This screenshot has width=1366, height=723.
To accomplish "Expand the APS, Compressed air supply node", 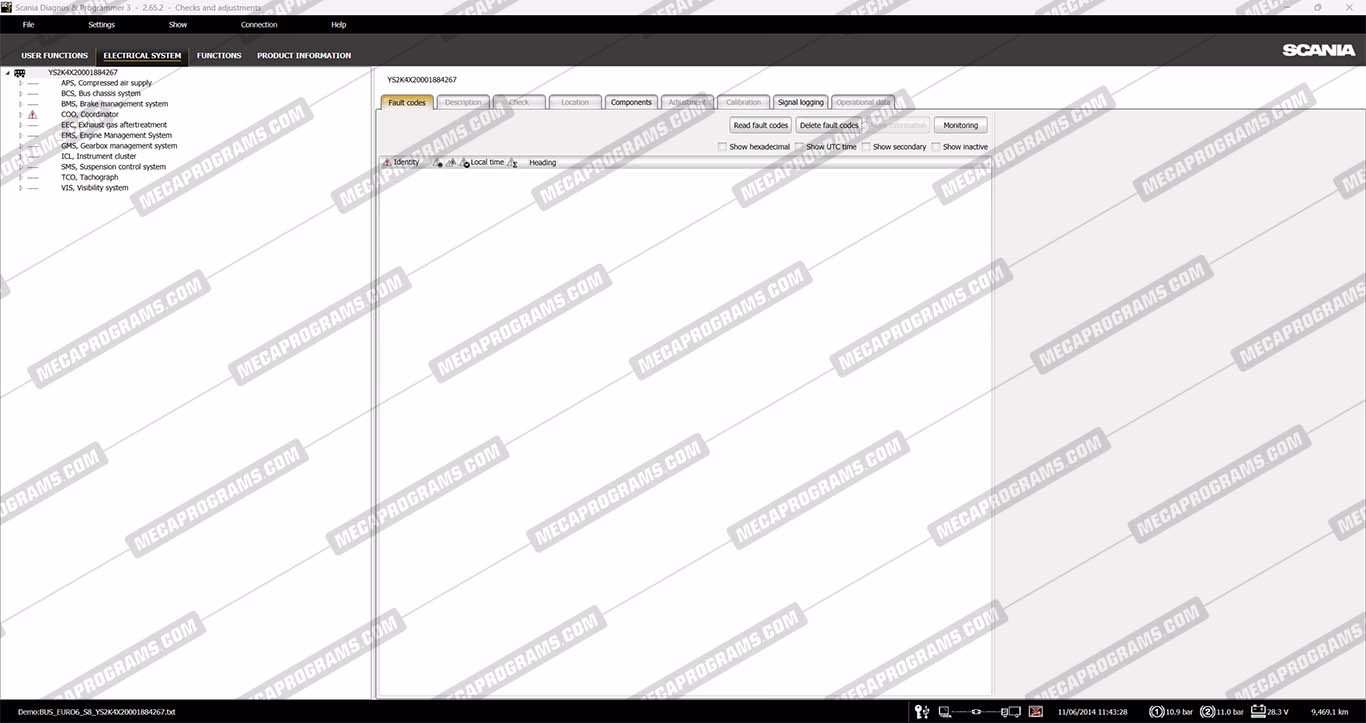I will 20,83.
